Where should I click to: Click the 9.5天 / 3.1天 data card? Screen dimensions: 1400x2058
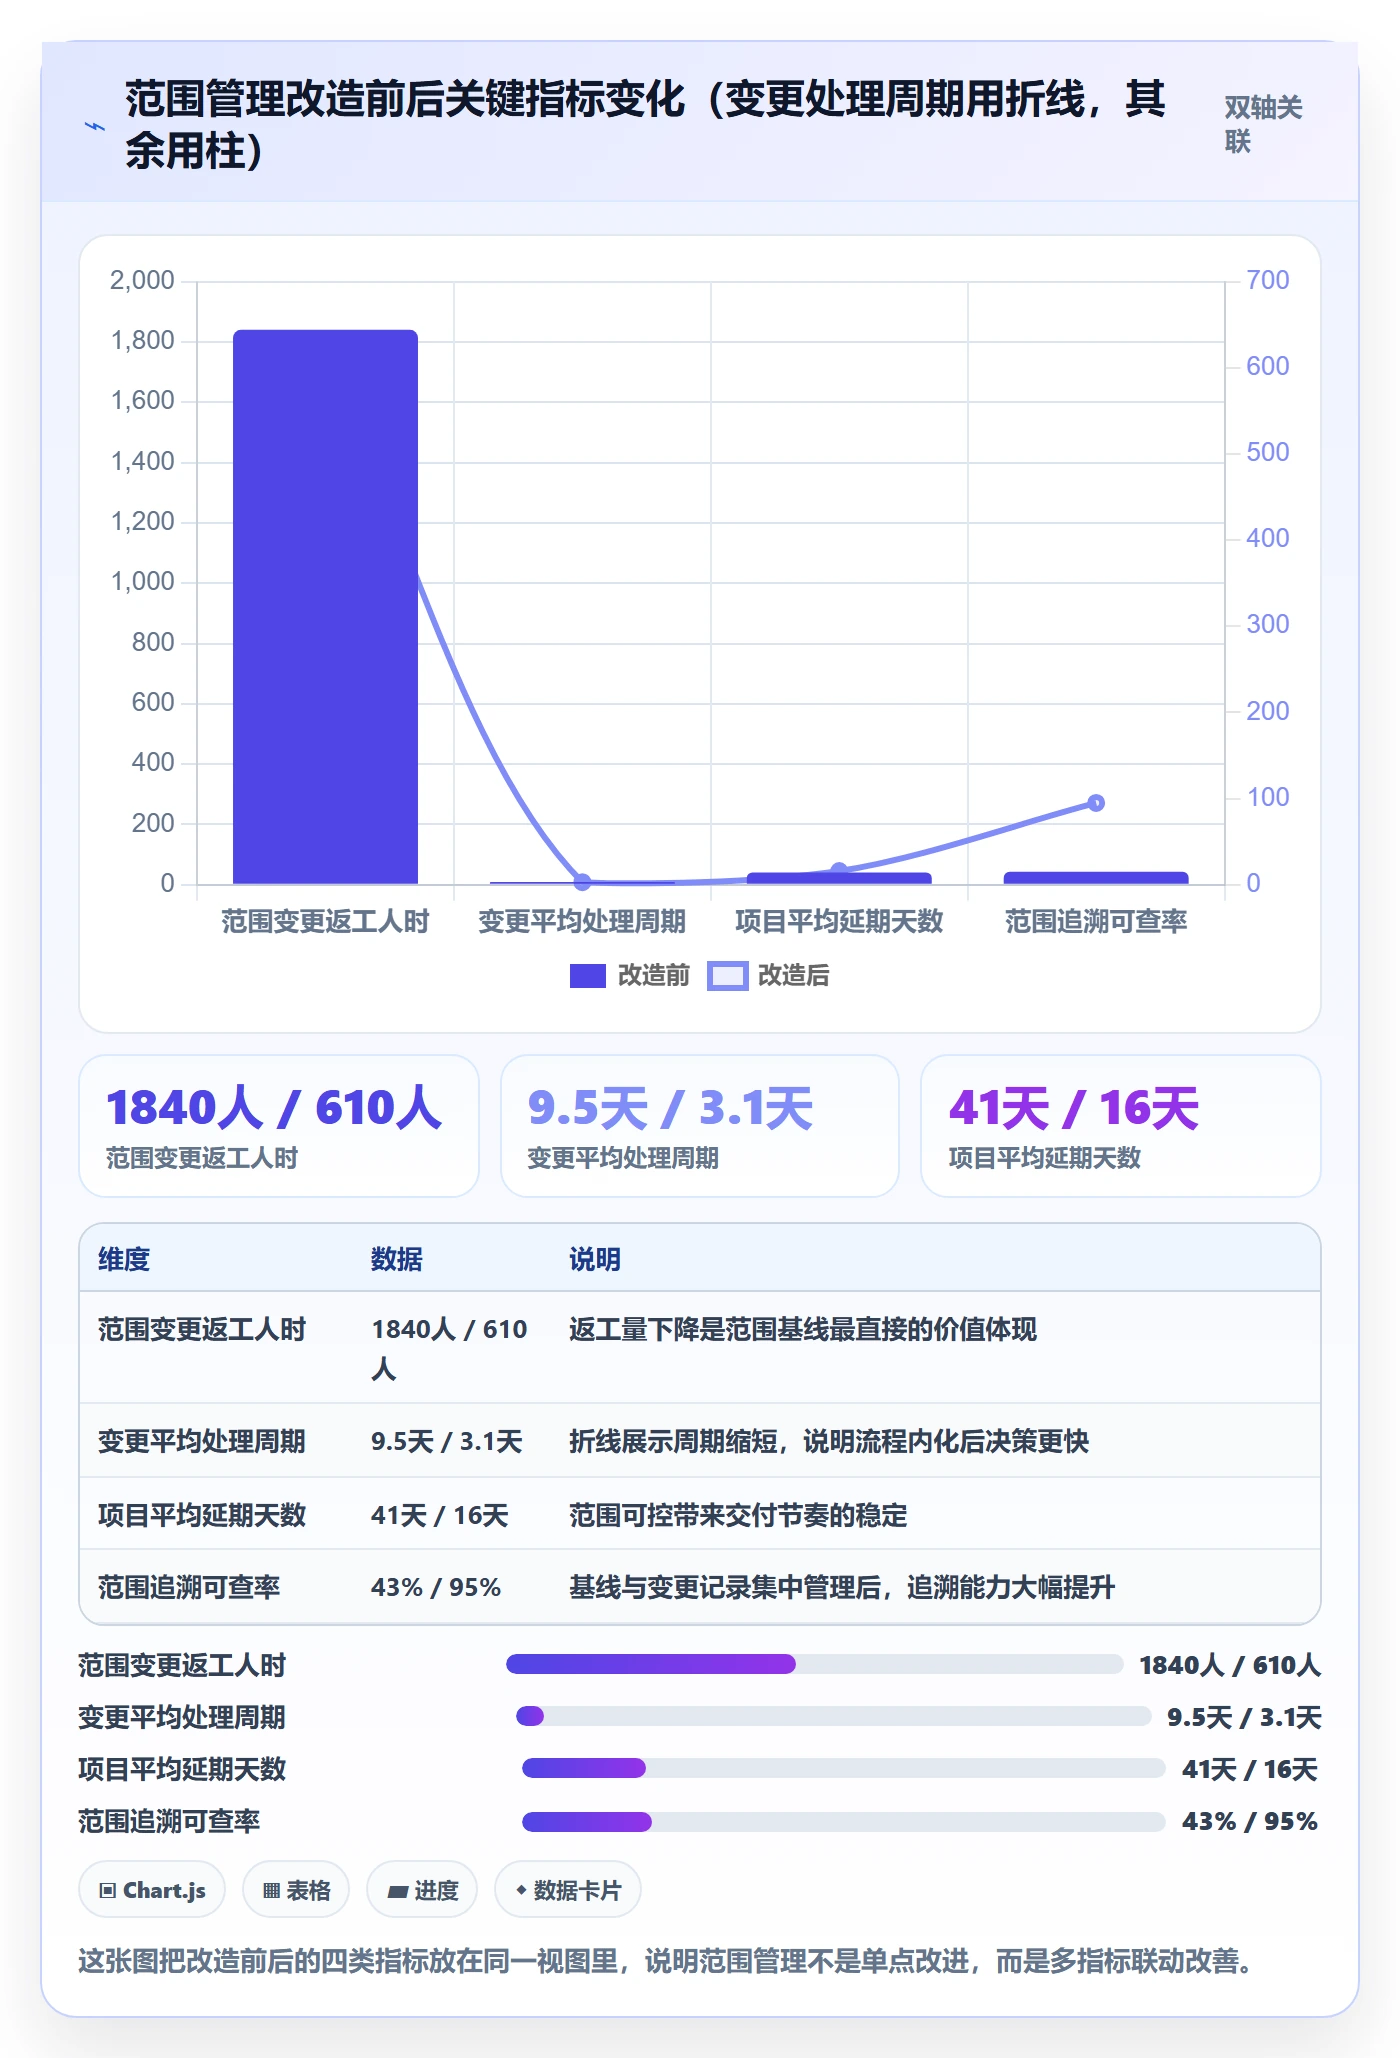click(x=700, y=1126)
